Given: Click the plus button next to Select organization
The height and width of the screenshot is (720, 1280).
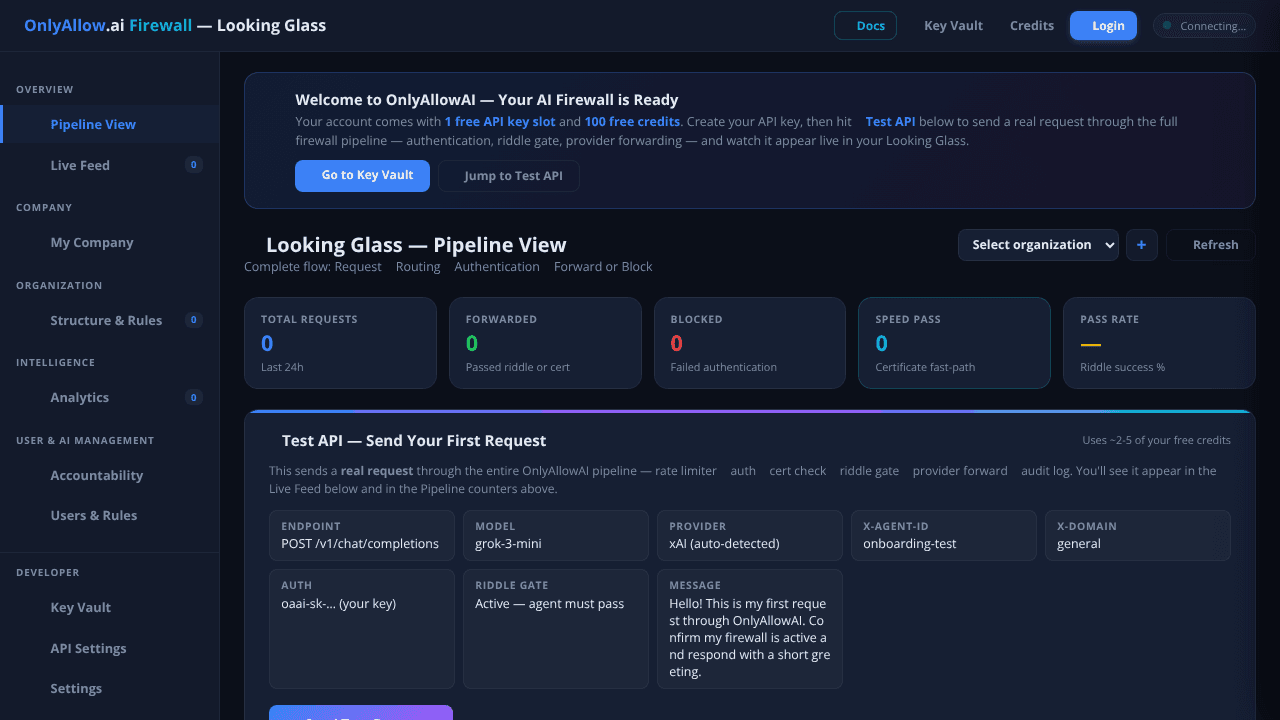Looking at the screenshot, I should [x=1142, y=245].
